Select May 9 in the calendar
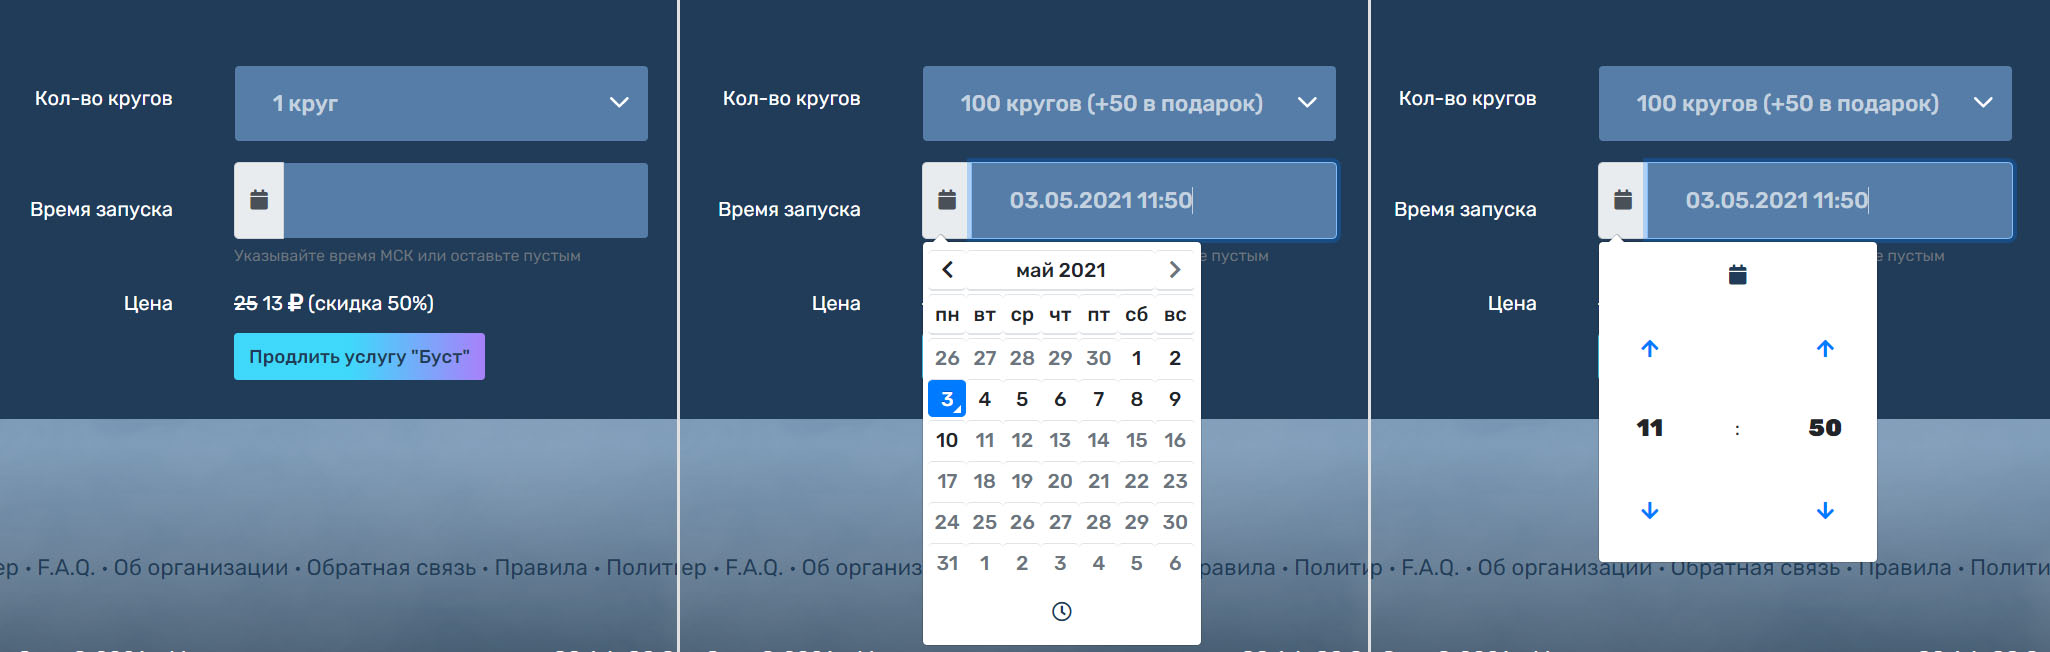The width and height of the screenshot is (2050, 652). pos(1175,399)
